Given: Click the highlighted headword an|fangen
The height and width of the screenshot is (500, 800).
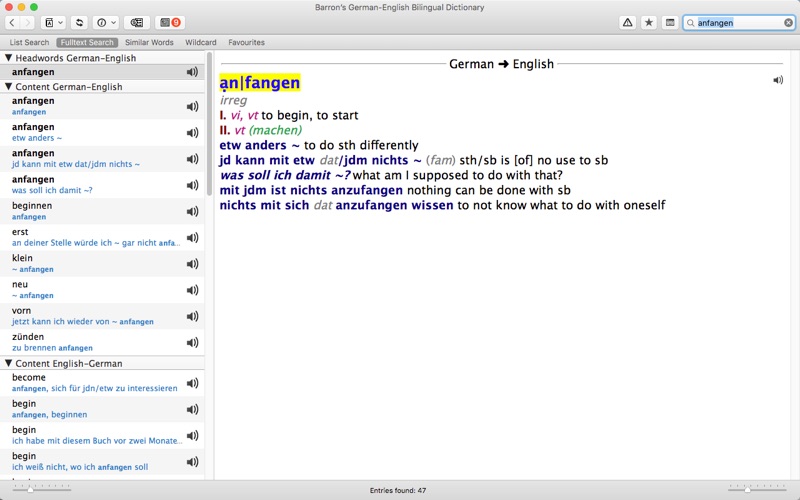Looking at the screenshot, I should coord(260,83).
